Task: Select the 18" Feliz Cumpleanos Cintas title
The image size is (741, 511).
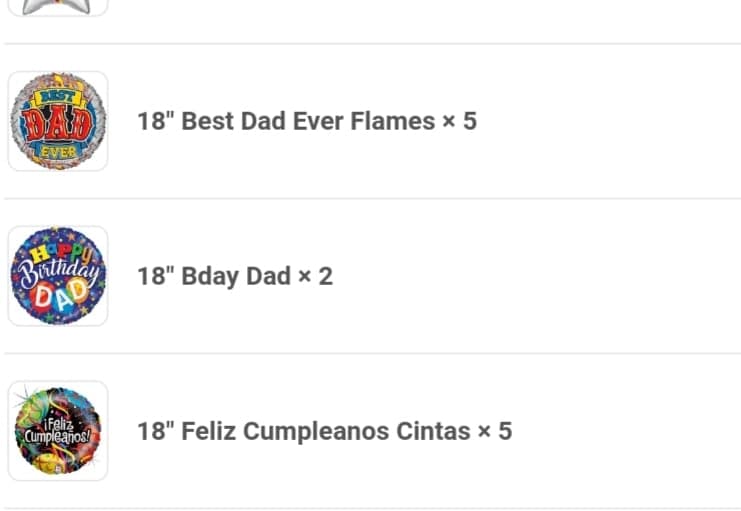Action: (304, 432)
